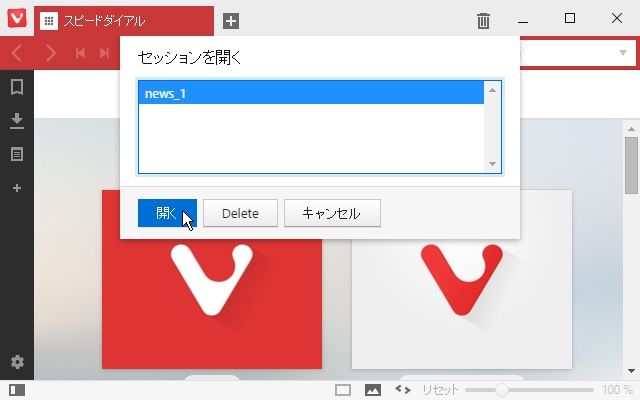This screenshot has width=640, height=400.
Task: Select the news_1 session entry
Action: [311, 93]
